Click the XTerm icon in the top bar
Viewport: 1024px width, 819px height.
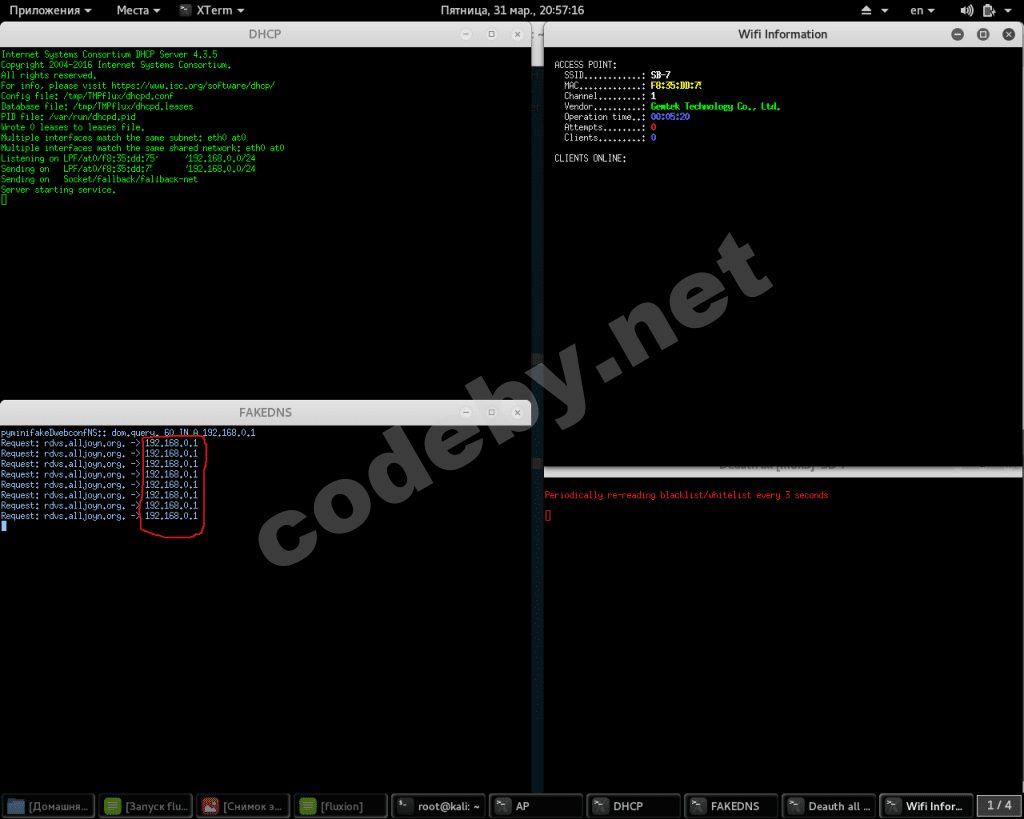coord(185,10)
